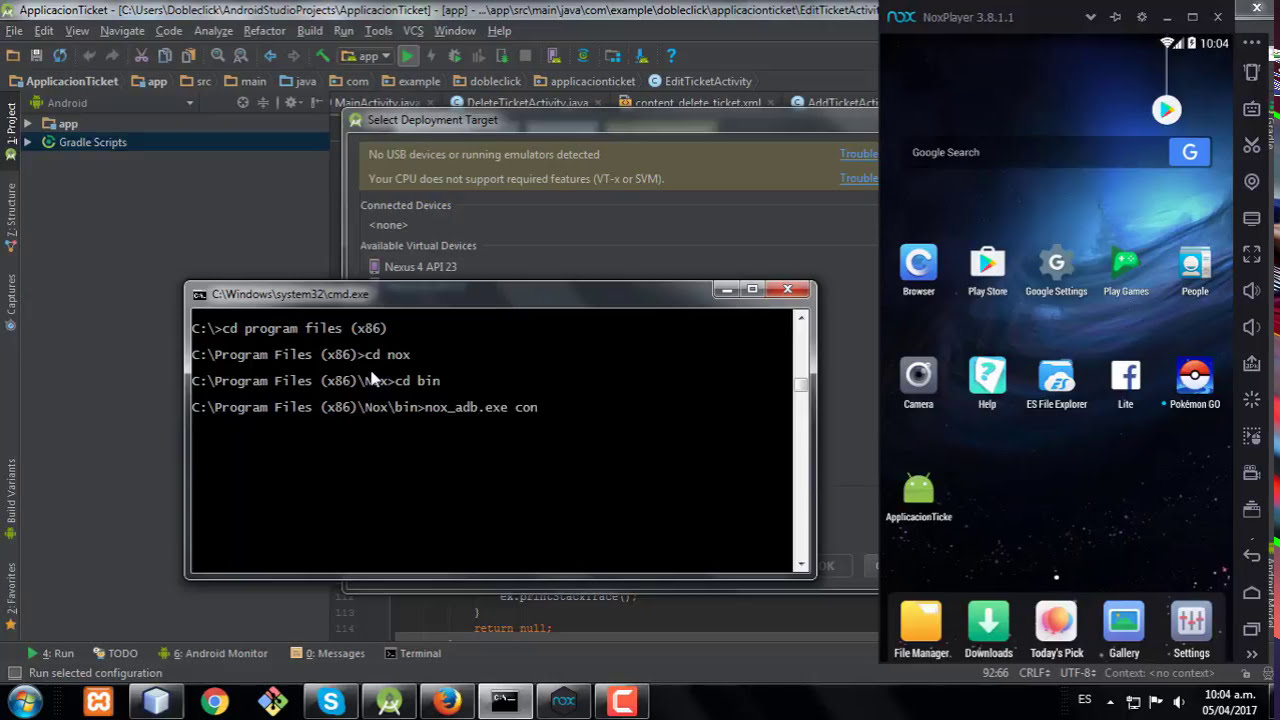Open Gallery from the Nox dock
This screenshot has width=1280, height=720.
tap(1123, 630)
